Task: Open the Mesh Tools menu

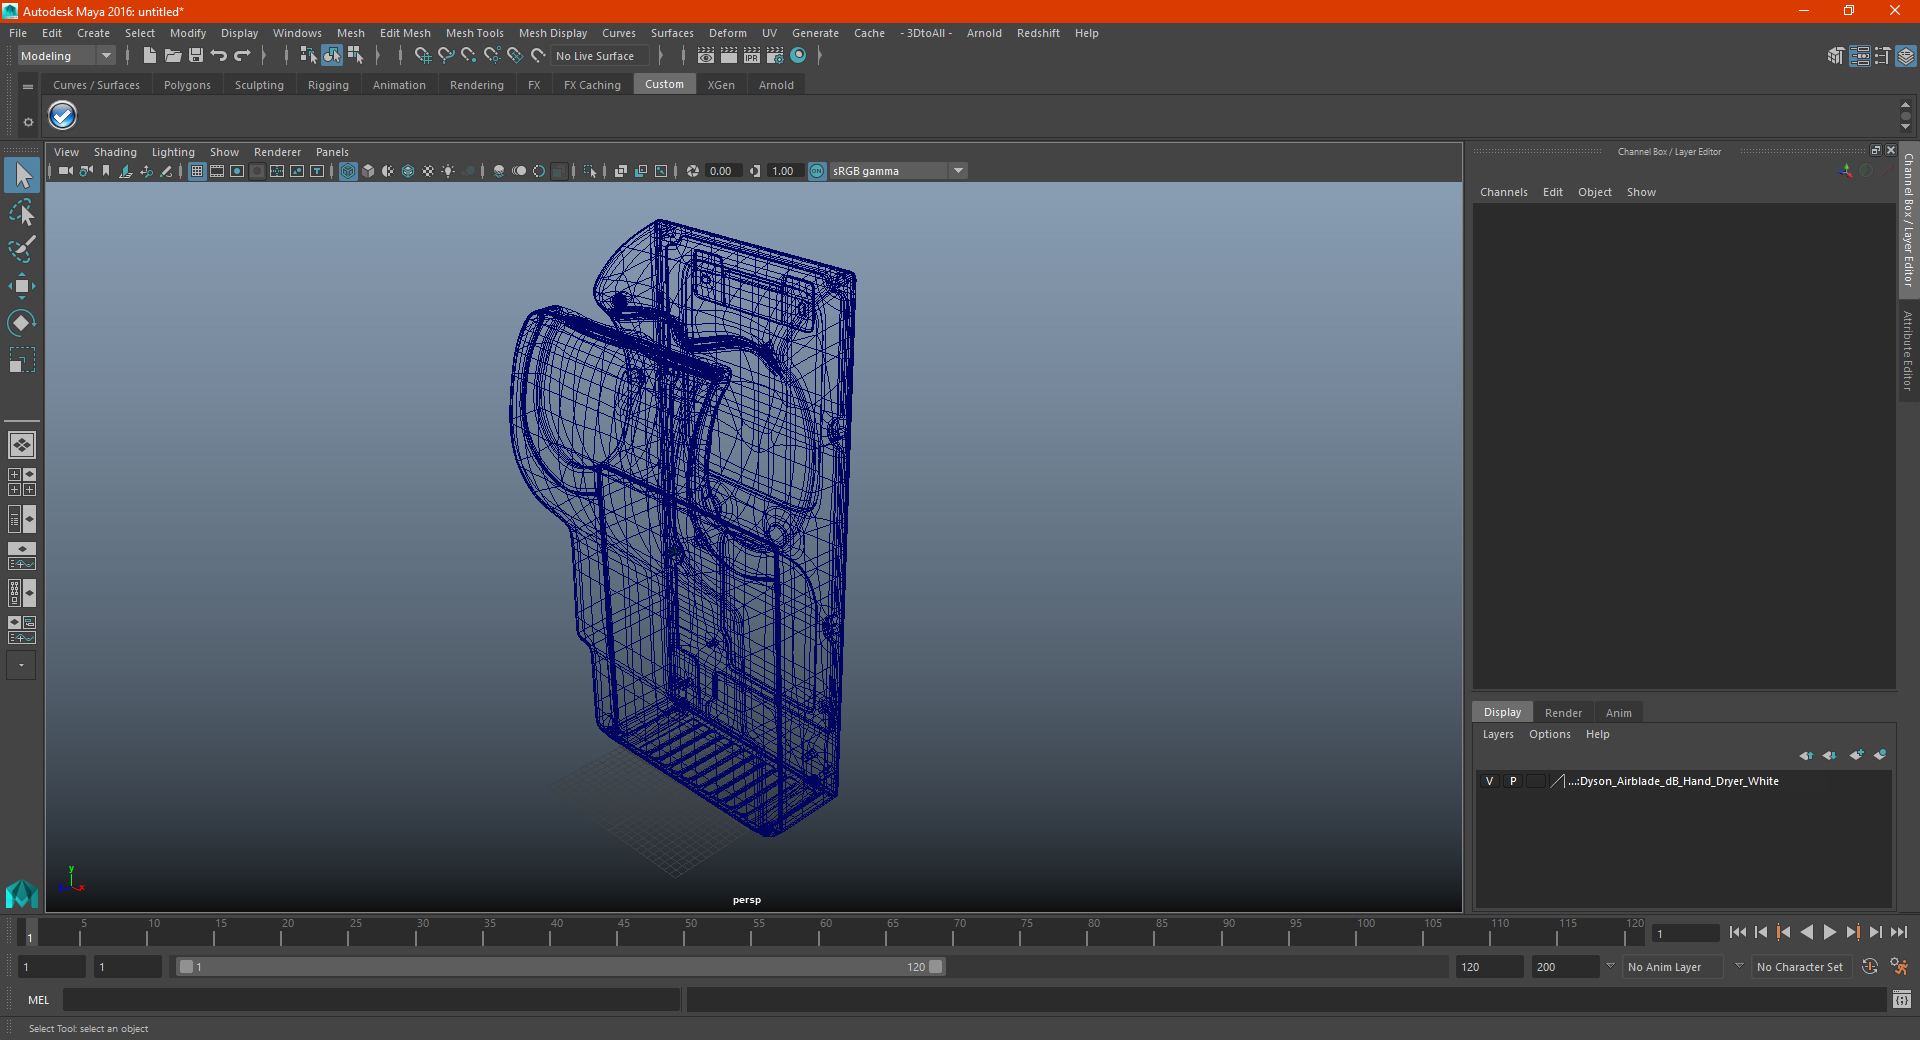Action: tap(474, 33)
